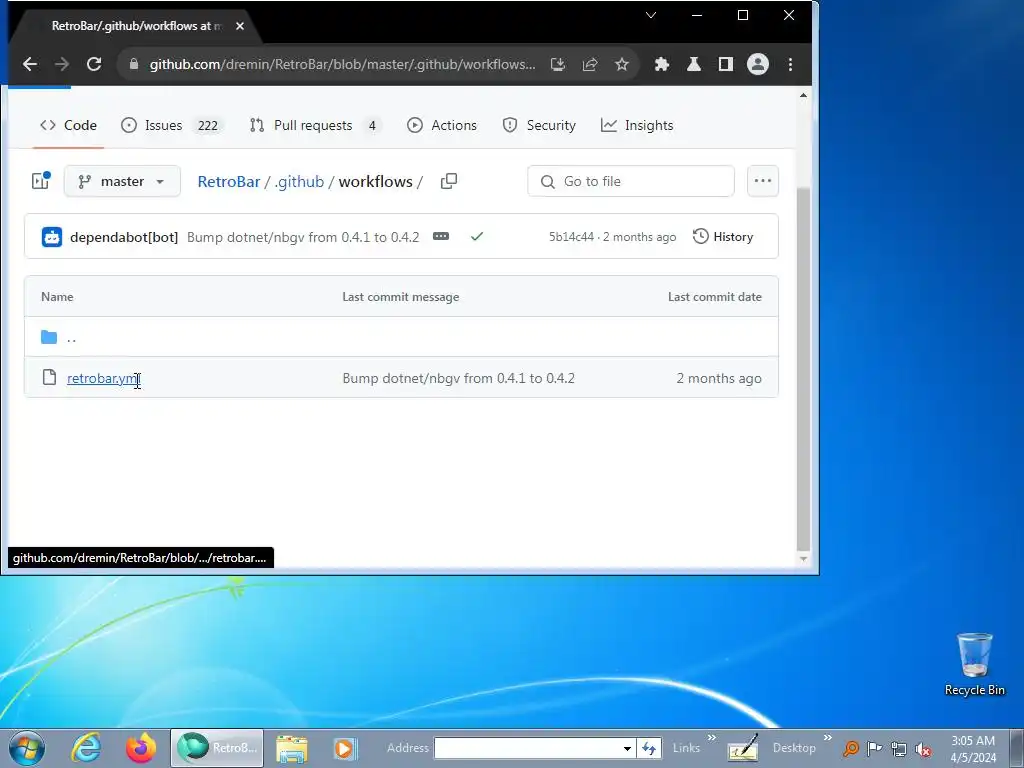
Task: Open the dependabot[bot] avatar
Action: (52, 236)
